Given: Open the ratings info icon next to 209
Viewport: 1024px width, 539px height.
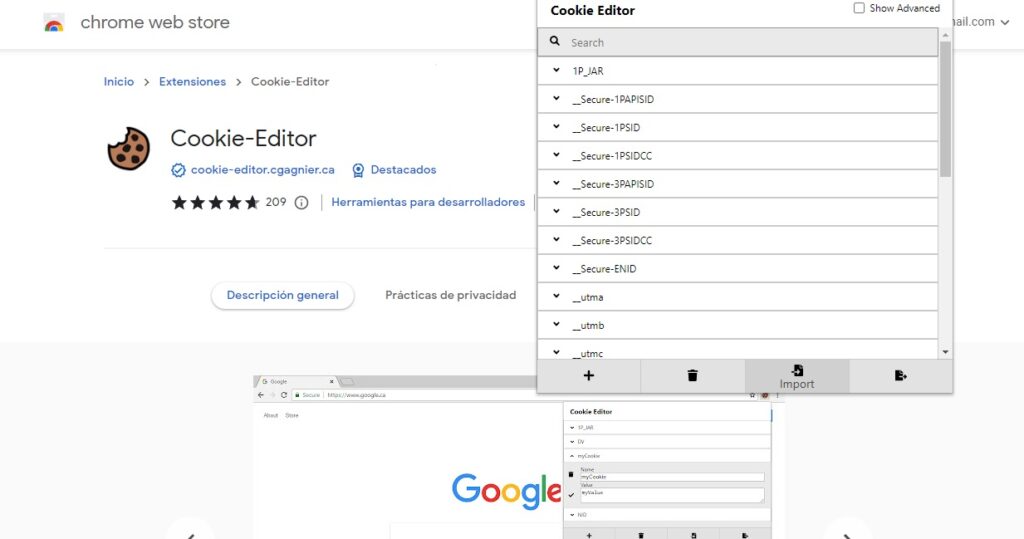Looking at the screenshot, I should 301,203.
